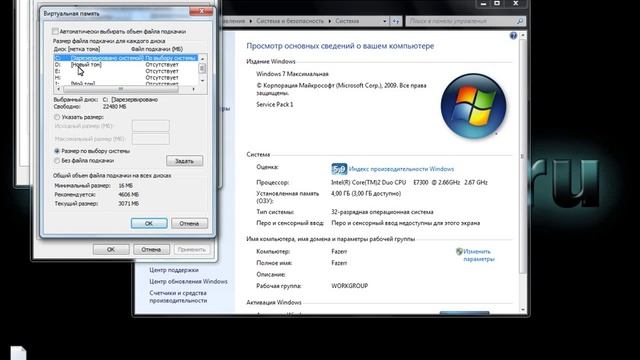
Task: Select the file icon on the desktop
Action: click(x=18, y=353)
